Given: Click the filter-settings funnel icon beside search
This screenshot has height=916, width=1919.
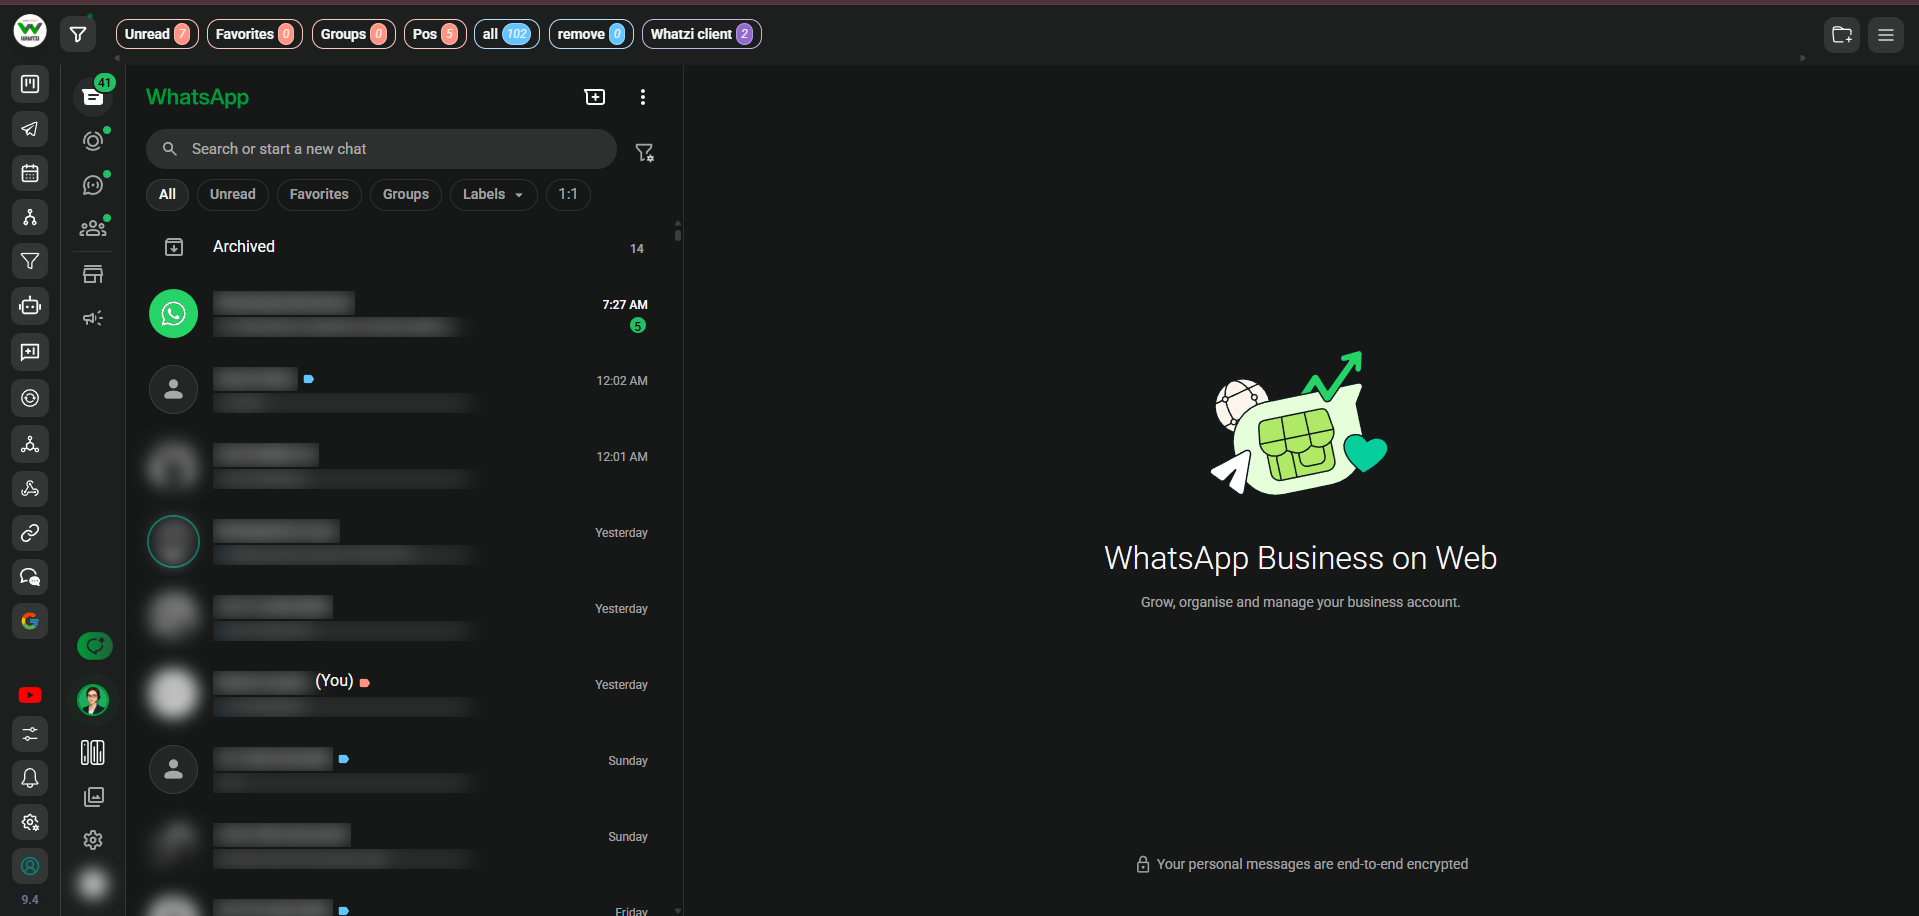Looking at the screenshot, I should pyautogui.click(x=645, y=152).
